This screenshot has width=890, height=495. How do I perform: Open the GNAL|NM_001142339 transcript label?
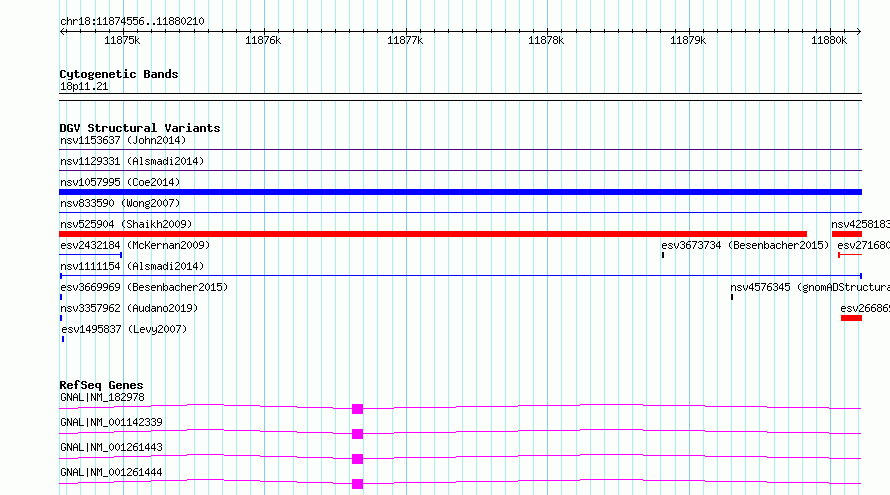111,422
